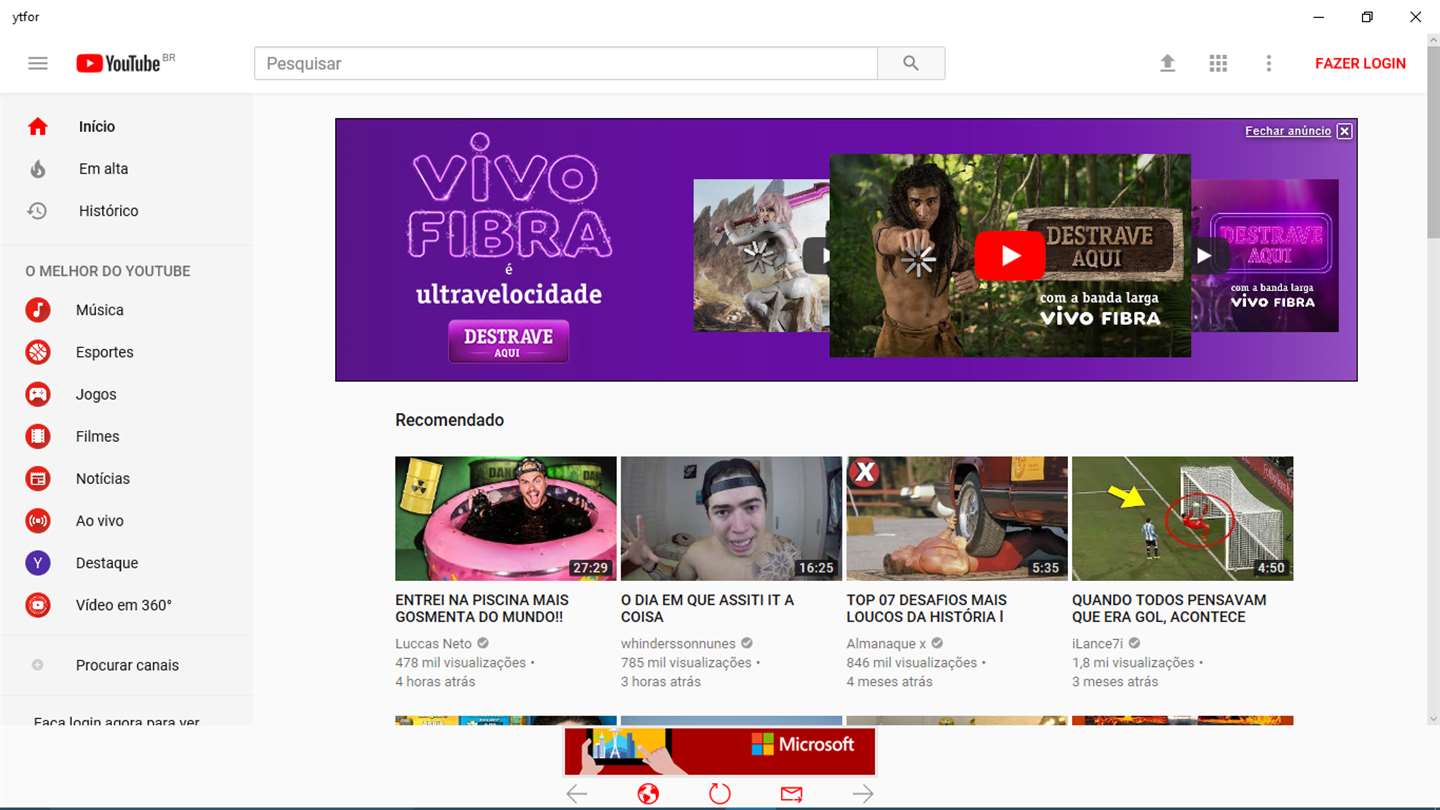
Task: Open iLance7i channel link
Action: pyautogui.click(x=1098, y=644)
